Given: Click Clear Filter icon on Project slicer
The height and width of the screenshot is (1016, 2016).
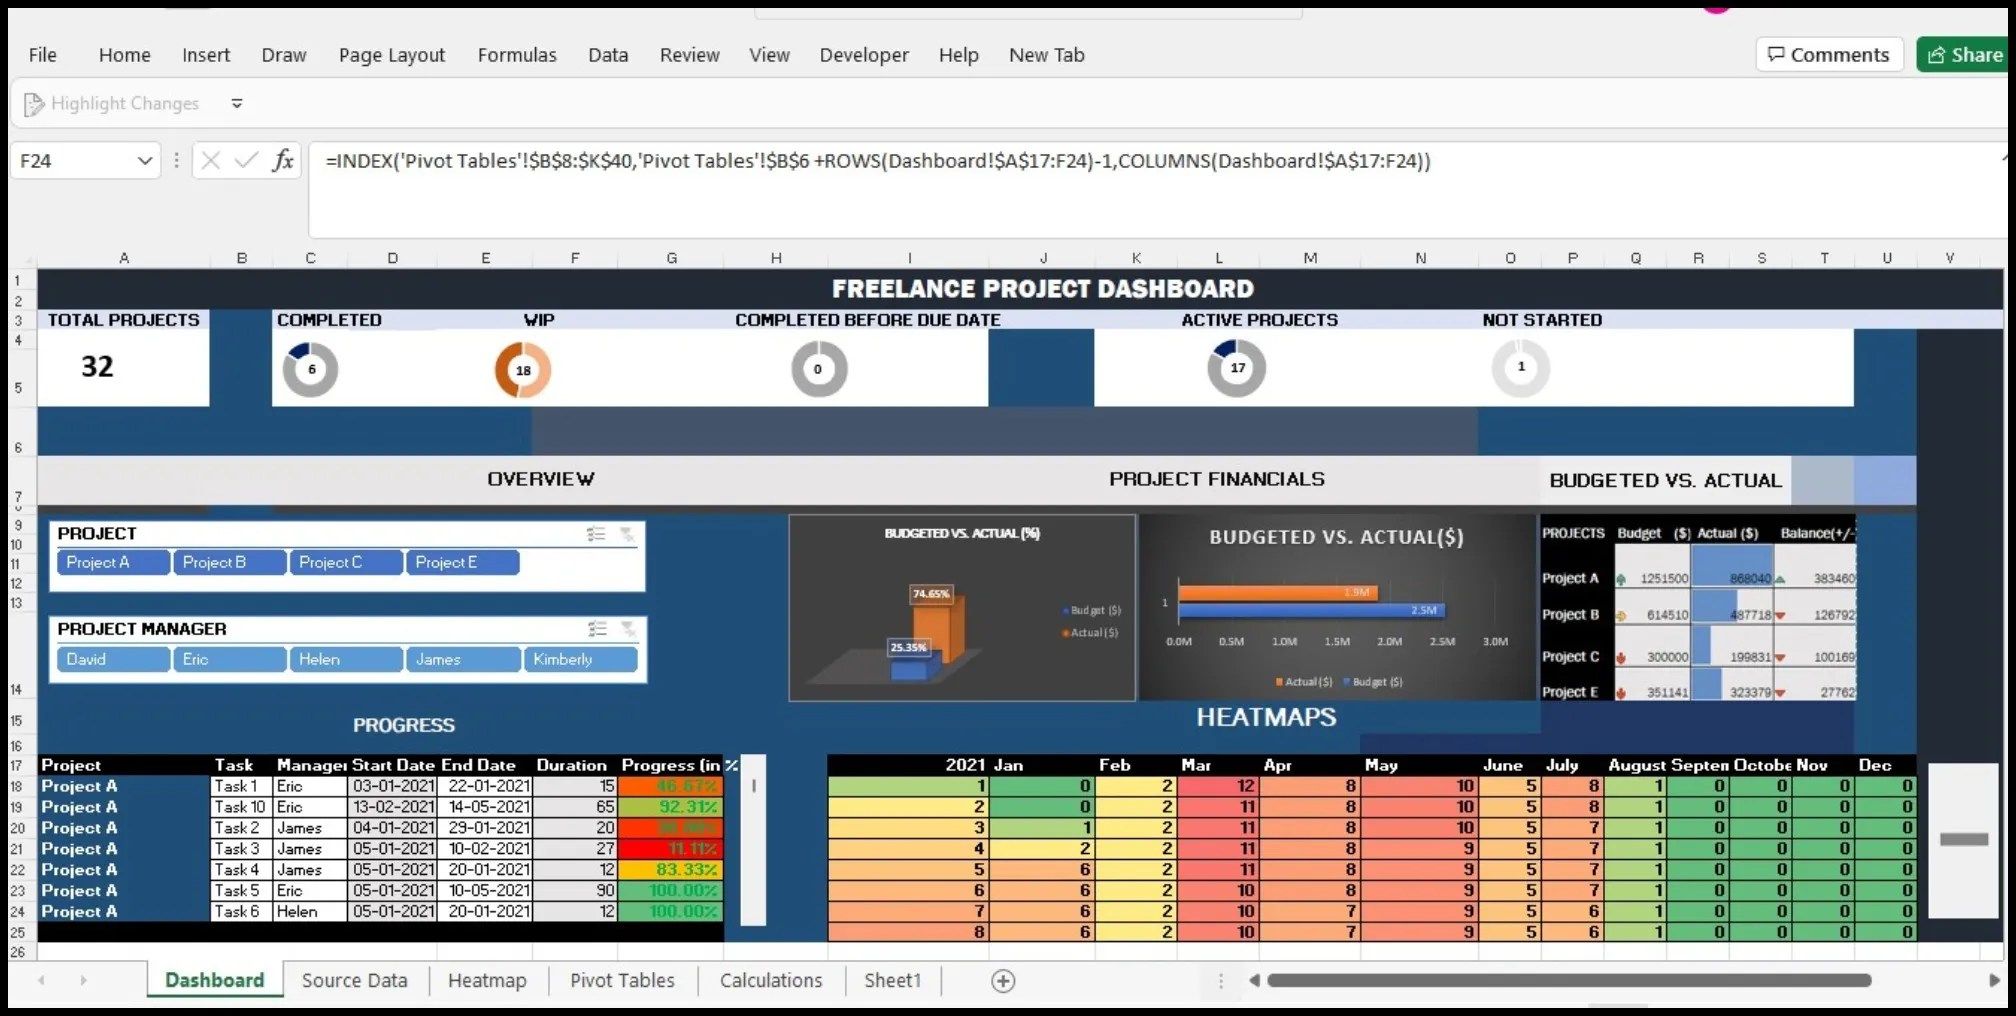Looking at the screenshot, I should click(630, 533).
